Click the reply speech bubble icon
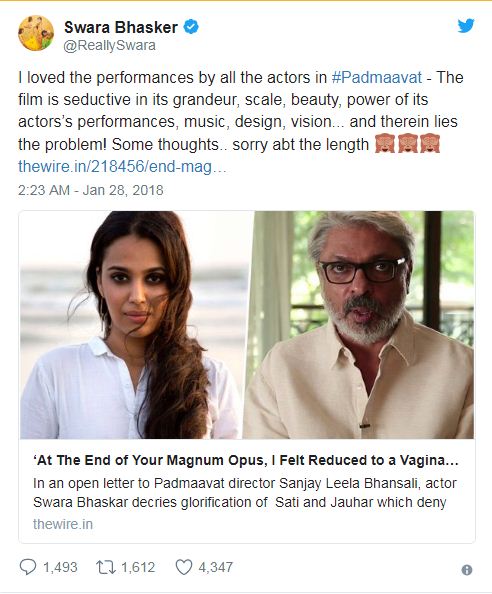Screen dimensions: 492x594 (28, 567)
